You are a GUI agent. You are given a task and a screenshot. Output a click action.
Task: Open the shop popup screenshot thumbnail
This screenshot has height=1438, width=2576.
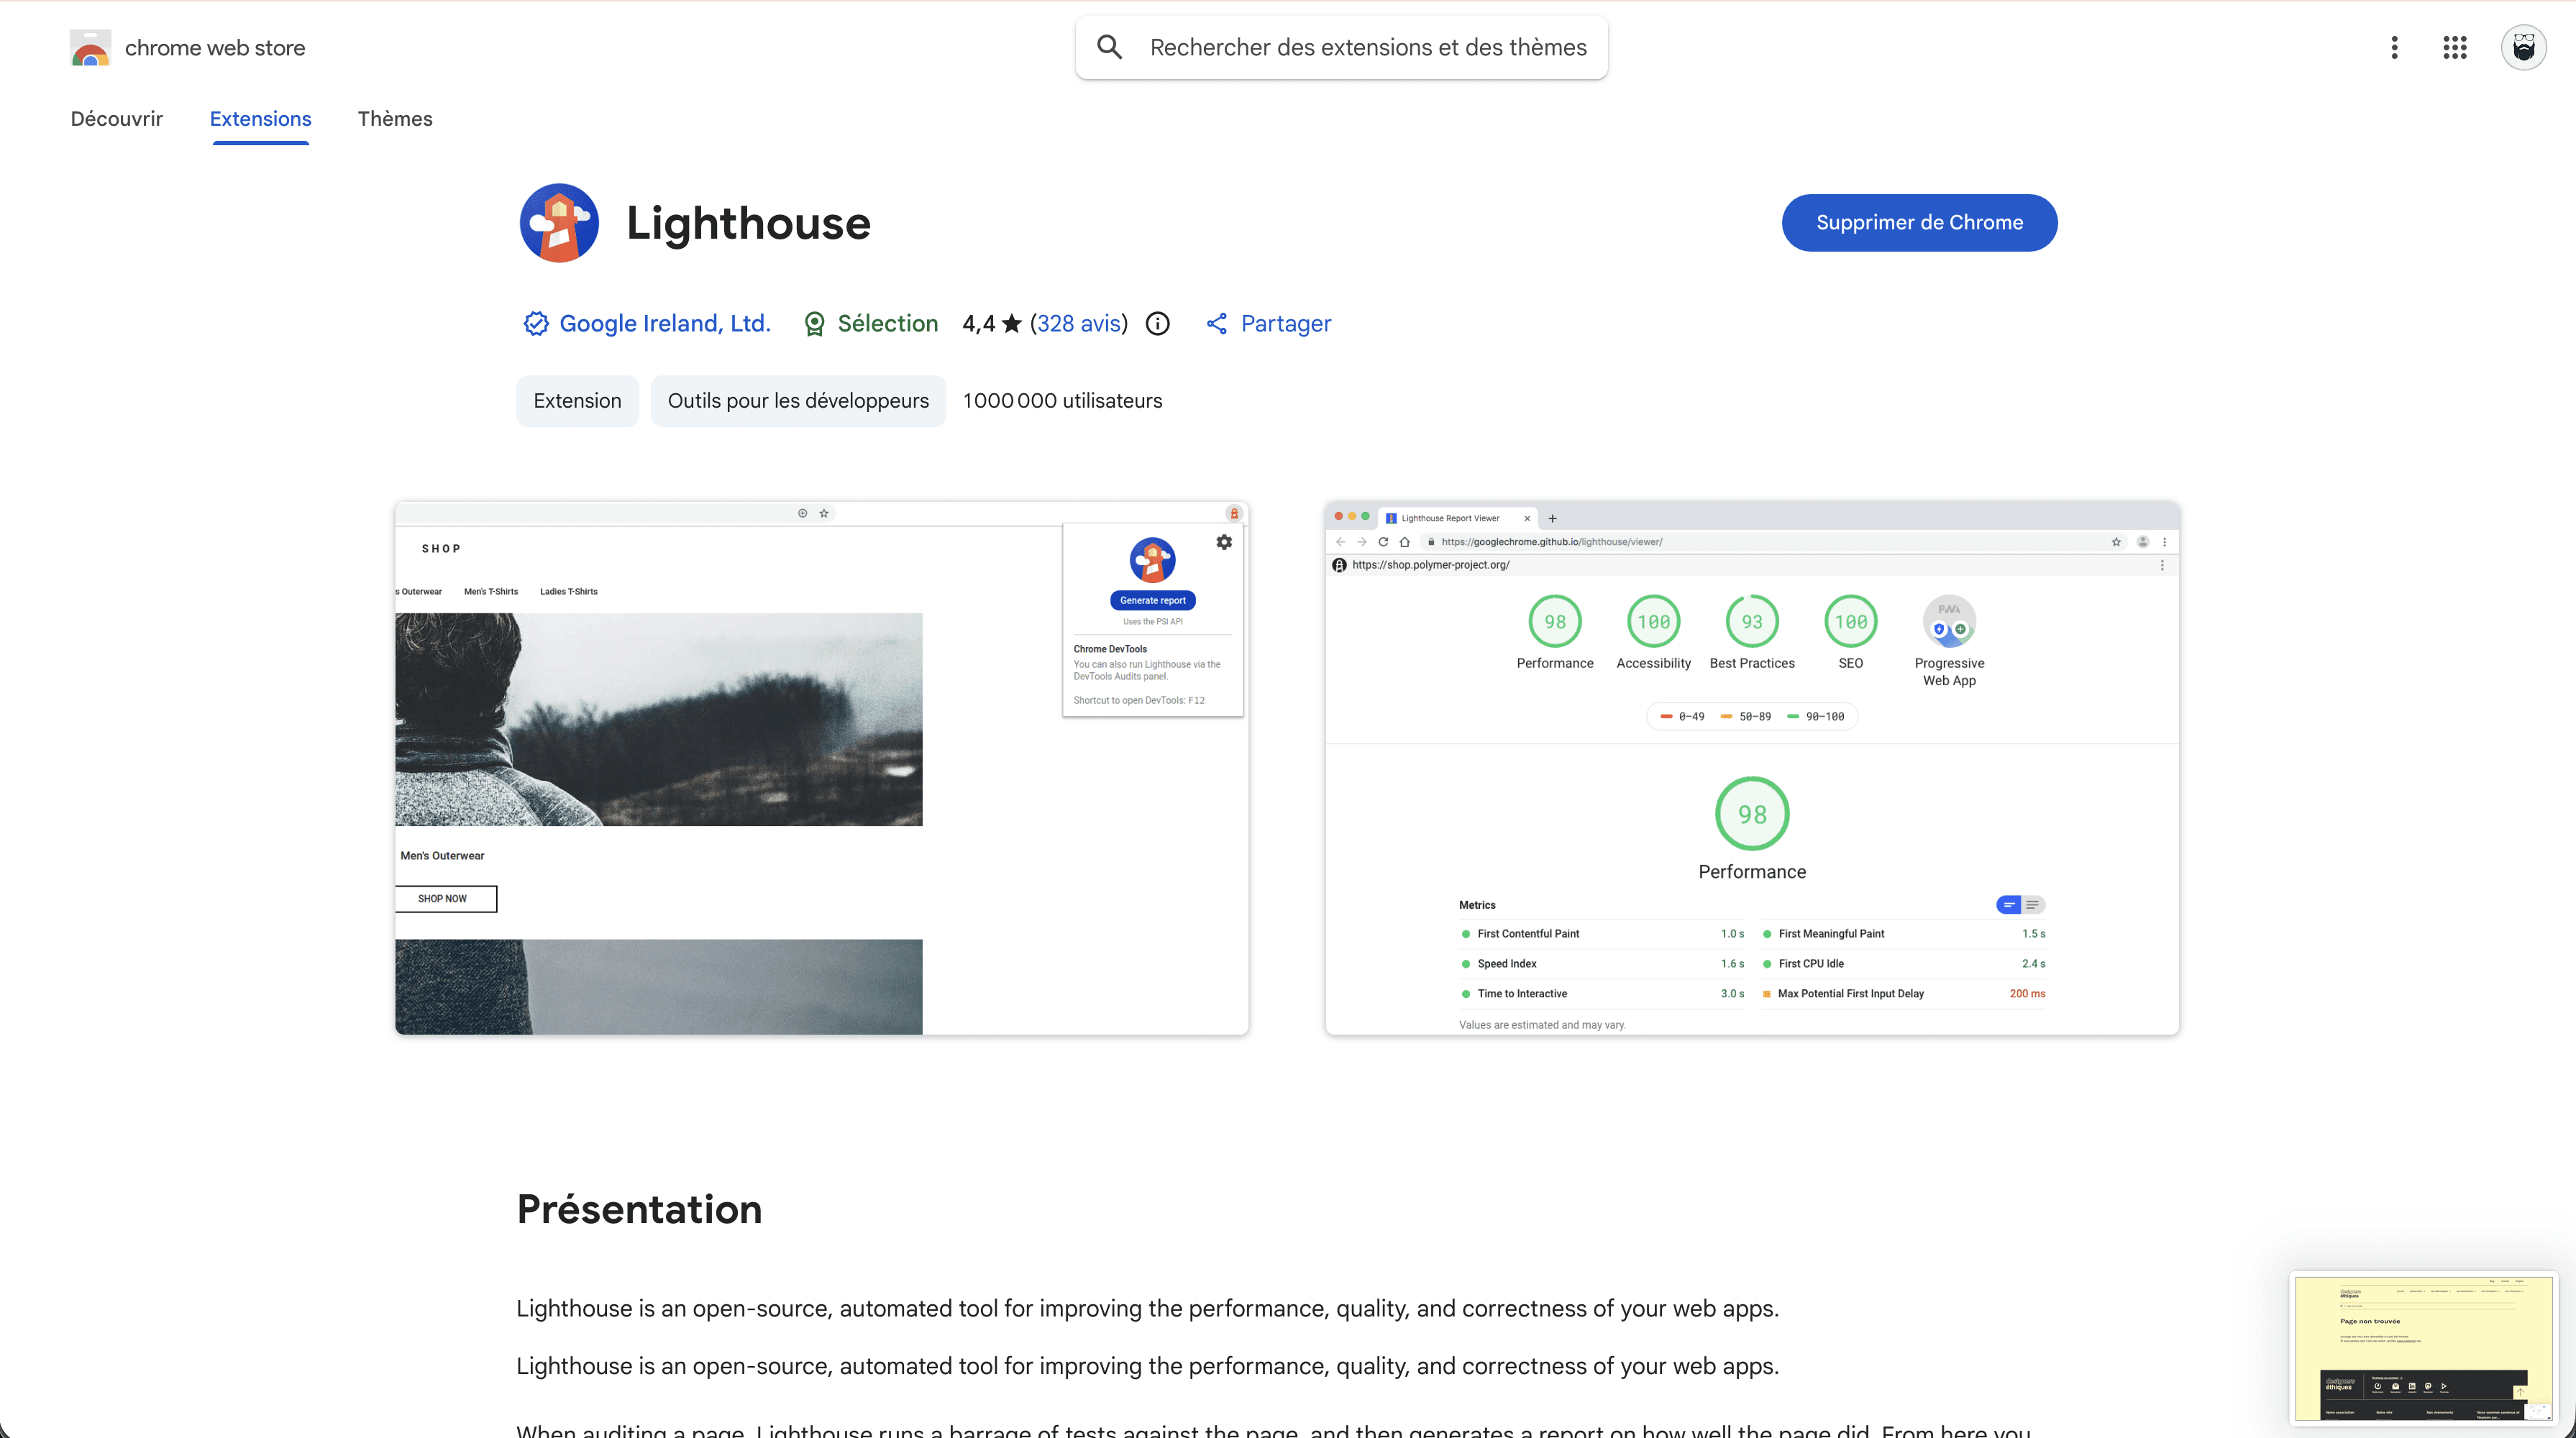tap(821, 768)
